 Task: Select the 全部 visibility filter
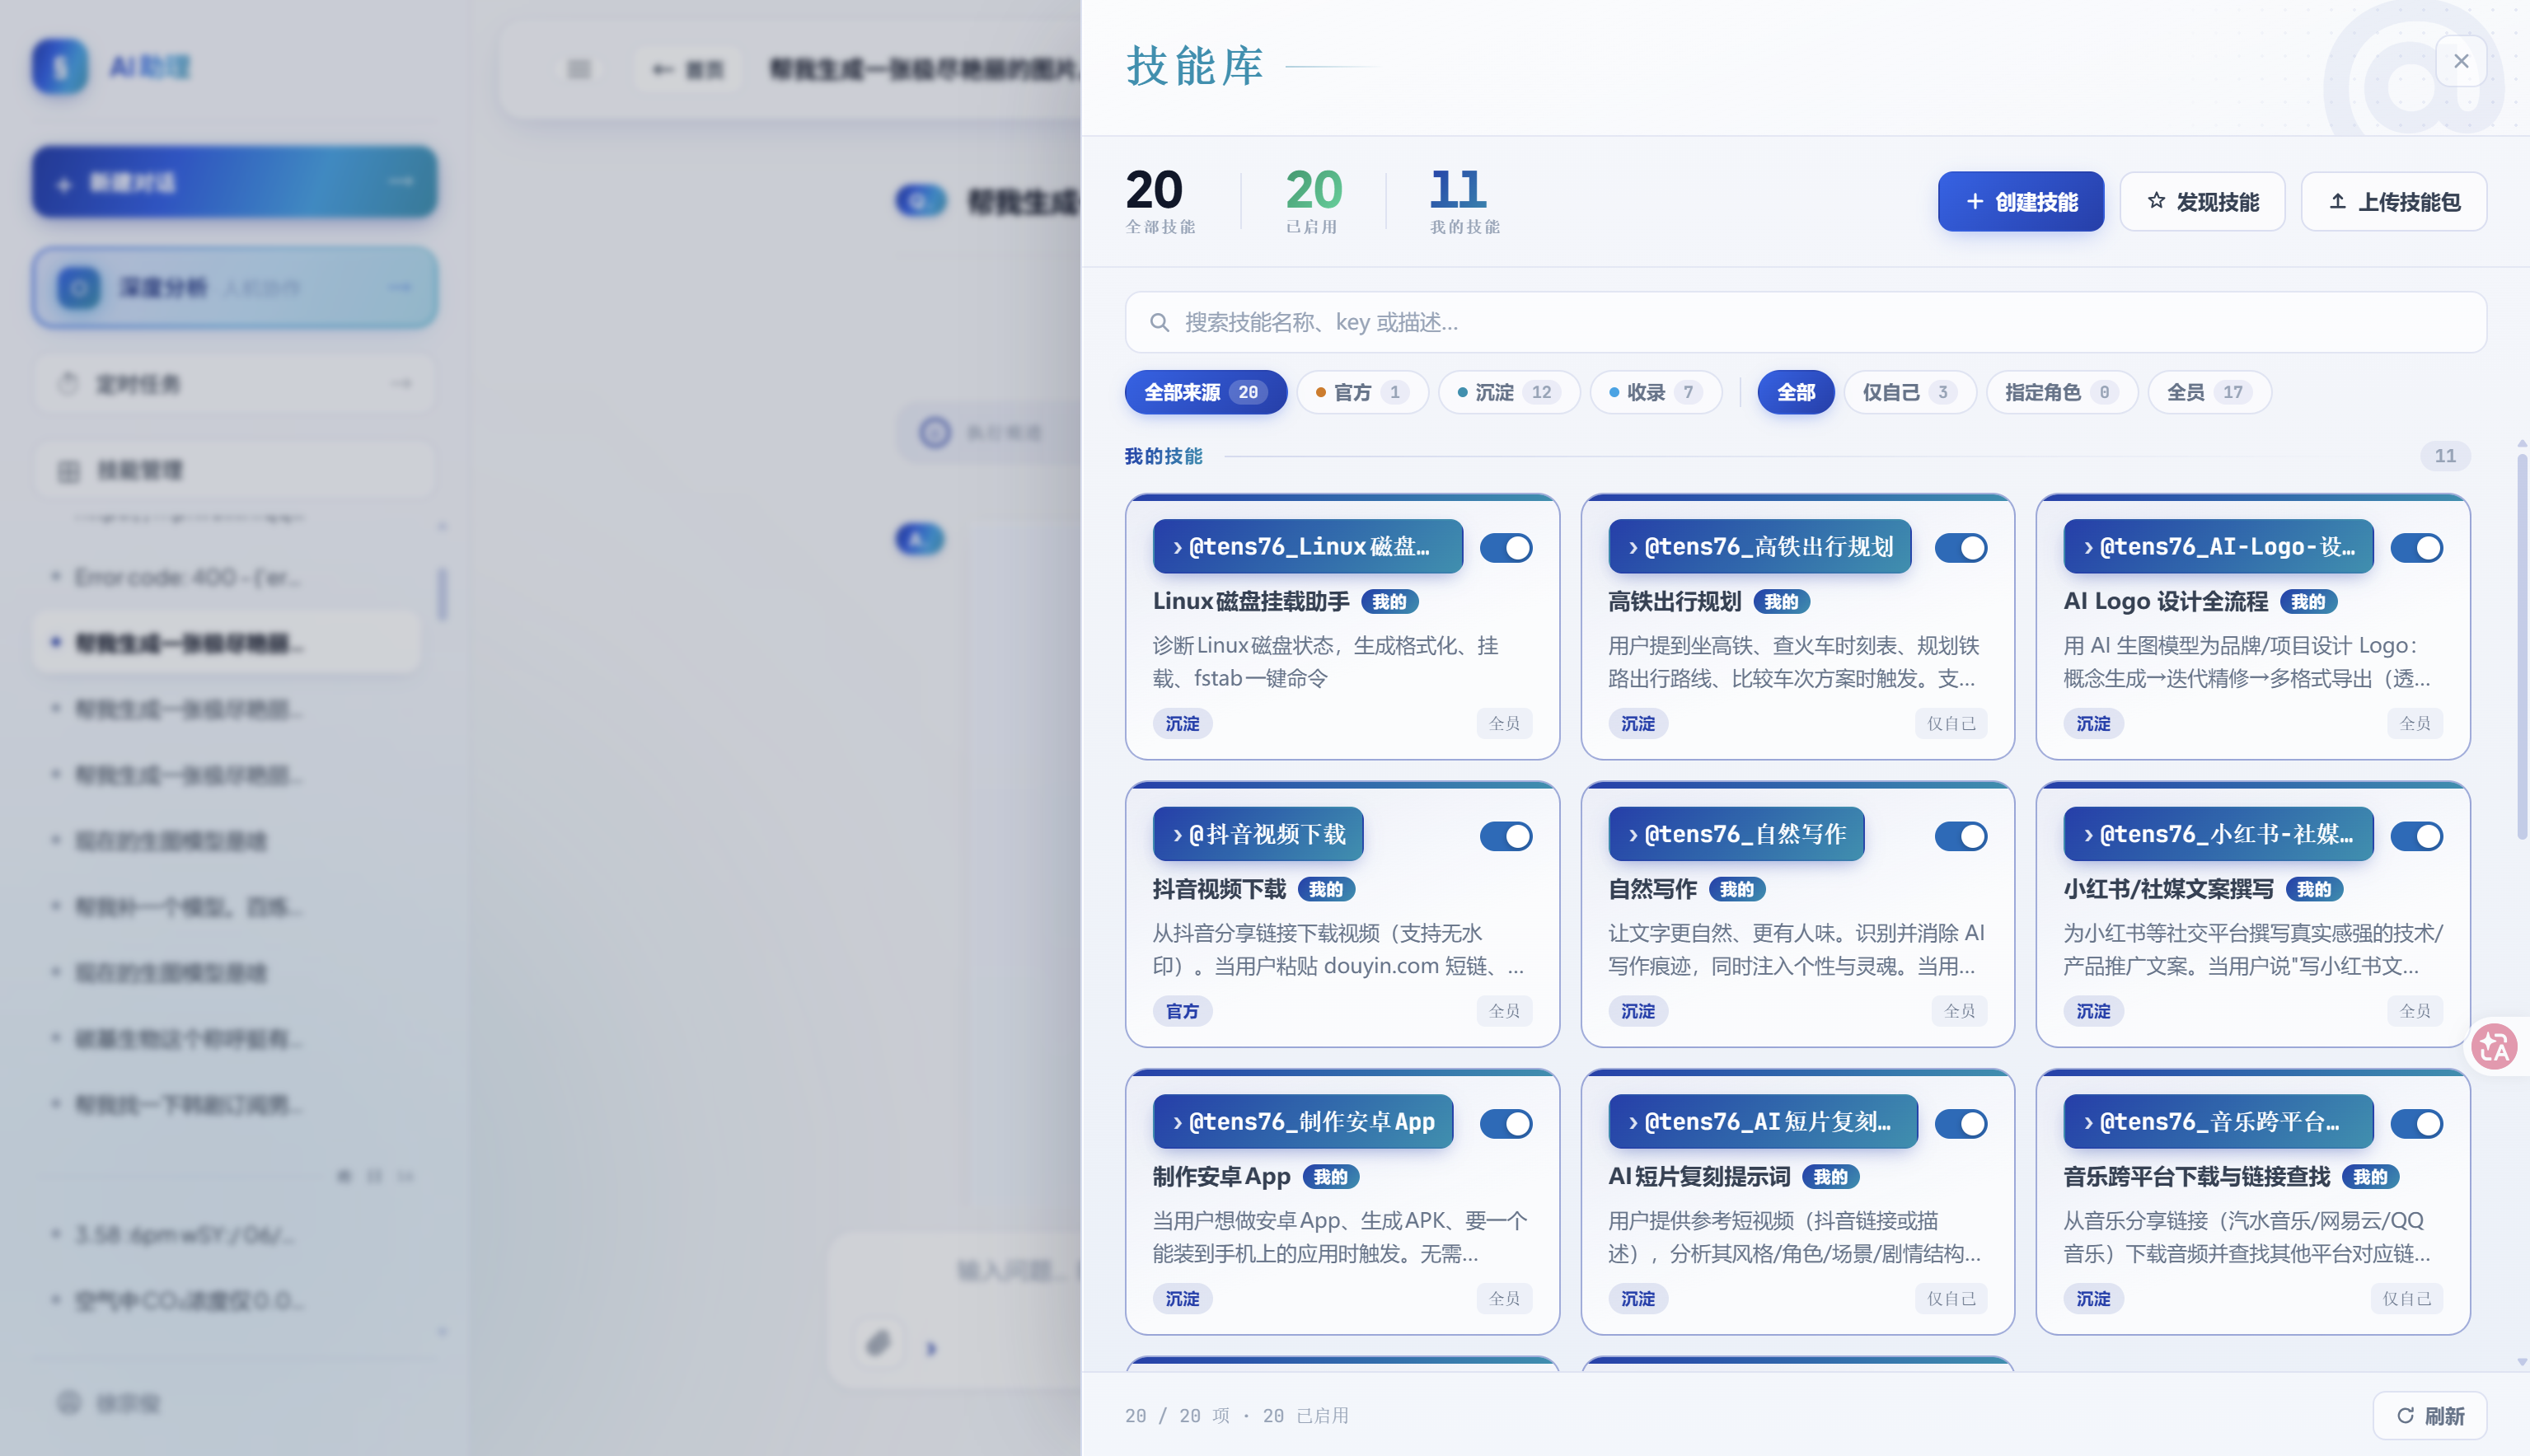1795,392
